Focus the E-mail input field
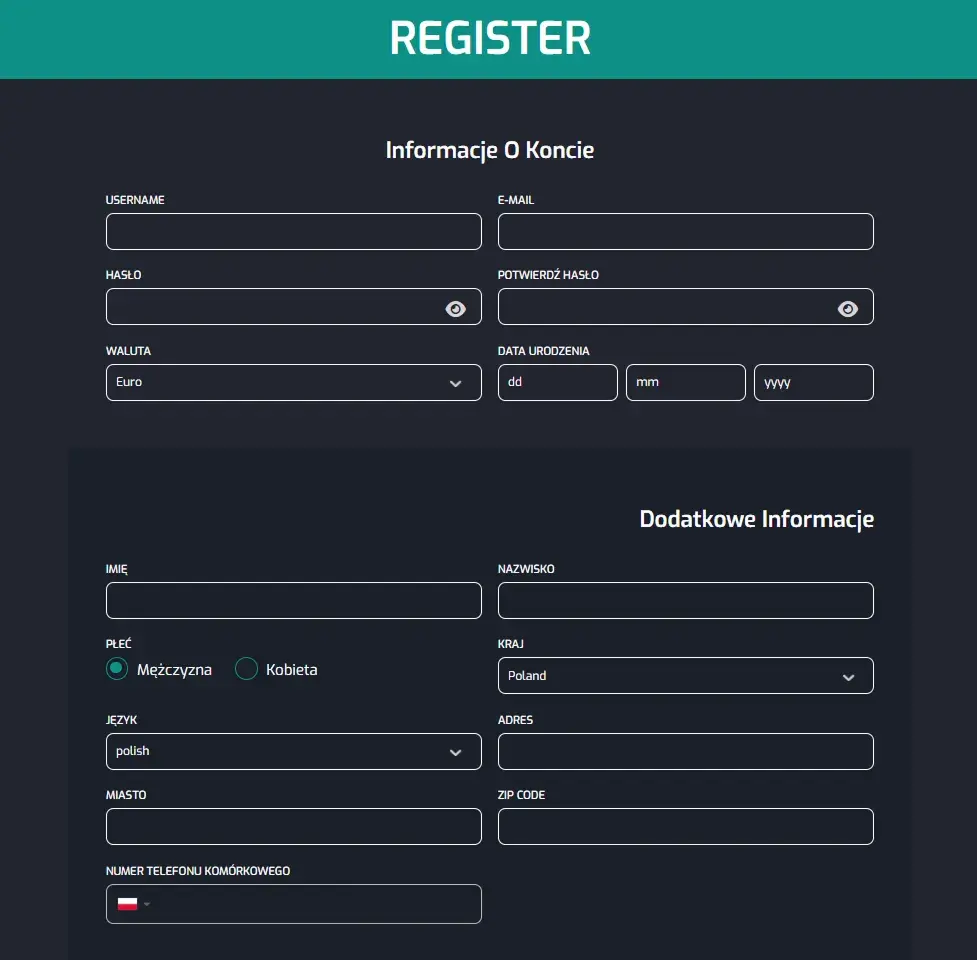The height and width of the screenshot is (960, 977). pos(685,232)
